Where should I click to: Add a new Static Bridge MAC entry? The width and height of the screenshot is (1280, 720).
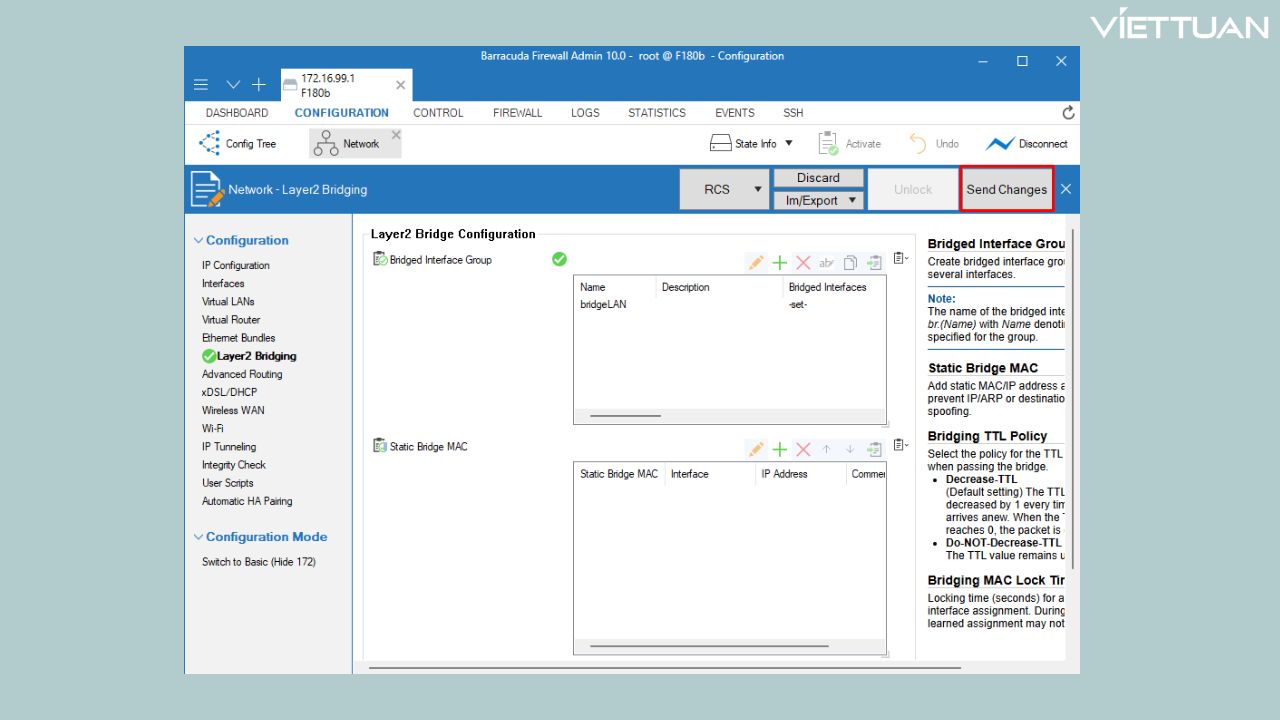779,450
